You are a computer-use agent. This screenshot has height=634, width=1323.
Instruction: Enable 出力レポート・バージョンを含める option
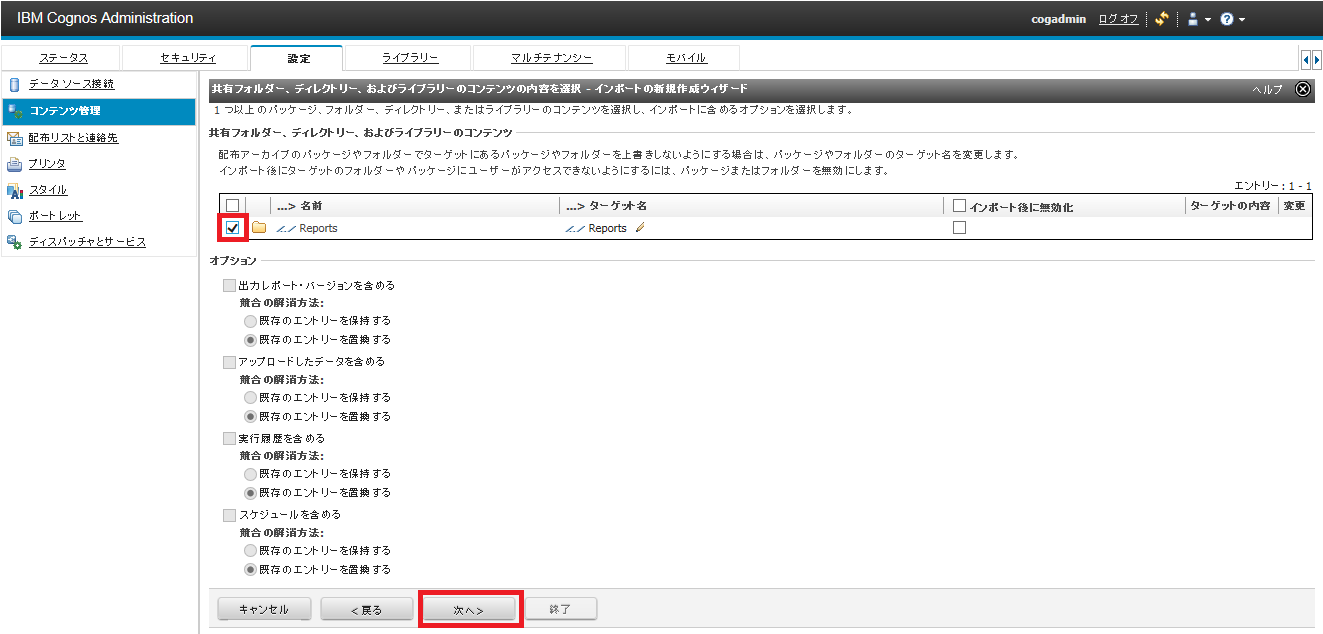point(230,285)
